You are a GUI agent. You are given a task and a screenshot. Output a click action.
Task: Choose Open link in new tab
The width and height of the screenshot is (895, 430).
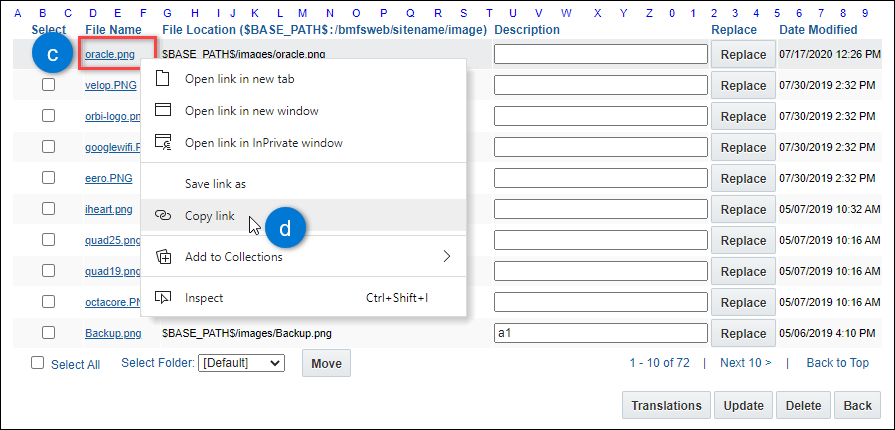[304, 79]
